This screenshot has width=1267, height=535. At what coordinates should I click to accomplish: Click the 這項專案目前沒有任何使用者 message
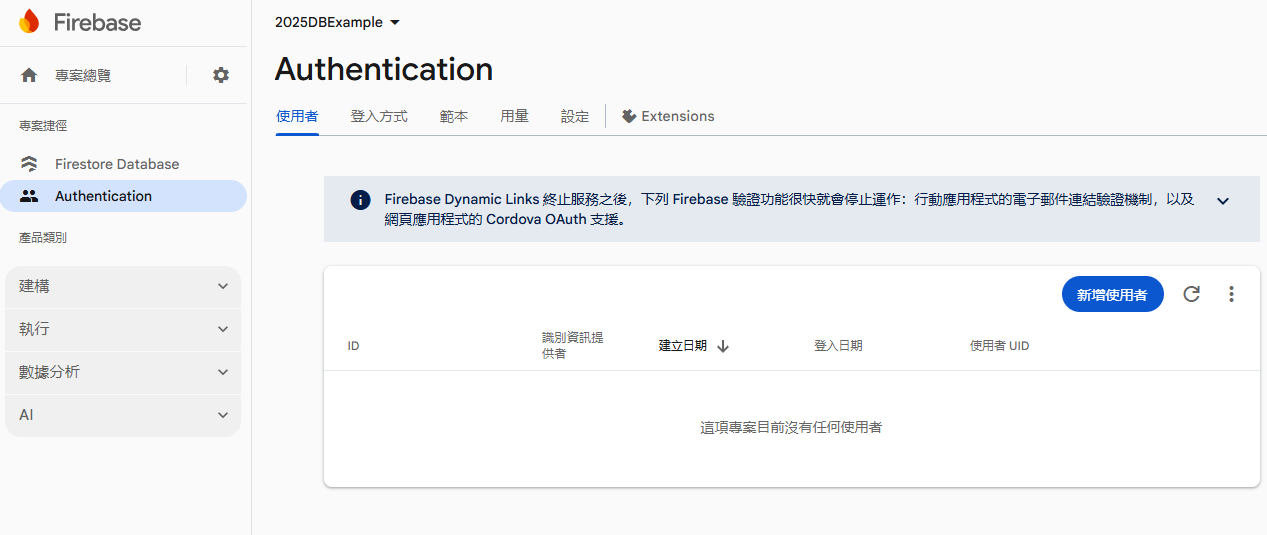791,427
